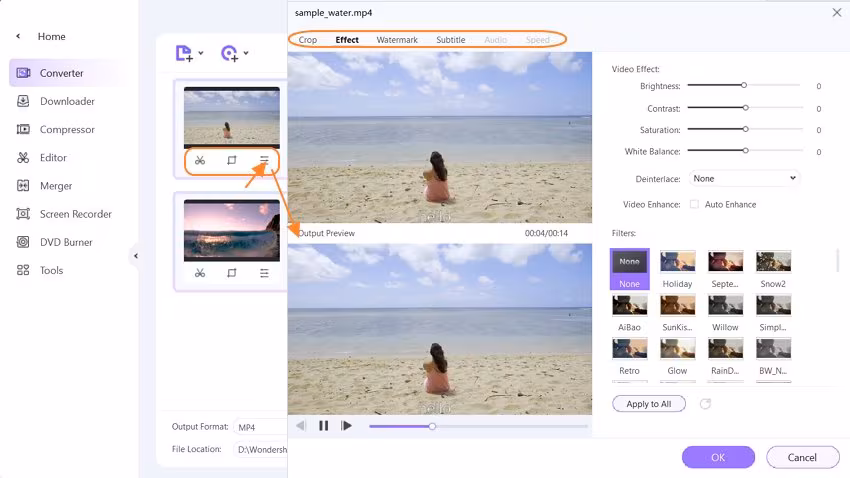The image size is (850, 478).
Task: Open the Deinterlace dropdown
Action: pyautogui.click(x=744, y=178)
